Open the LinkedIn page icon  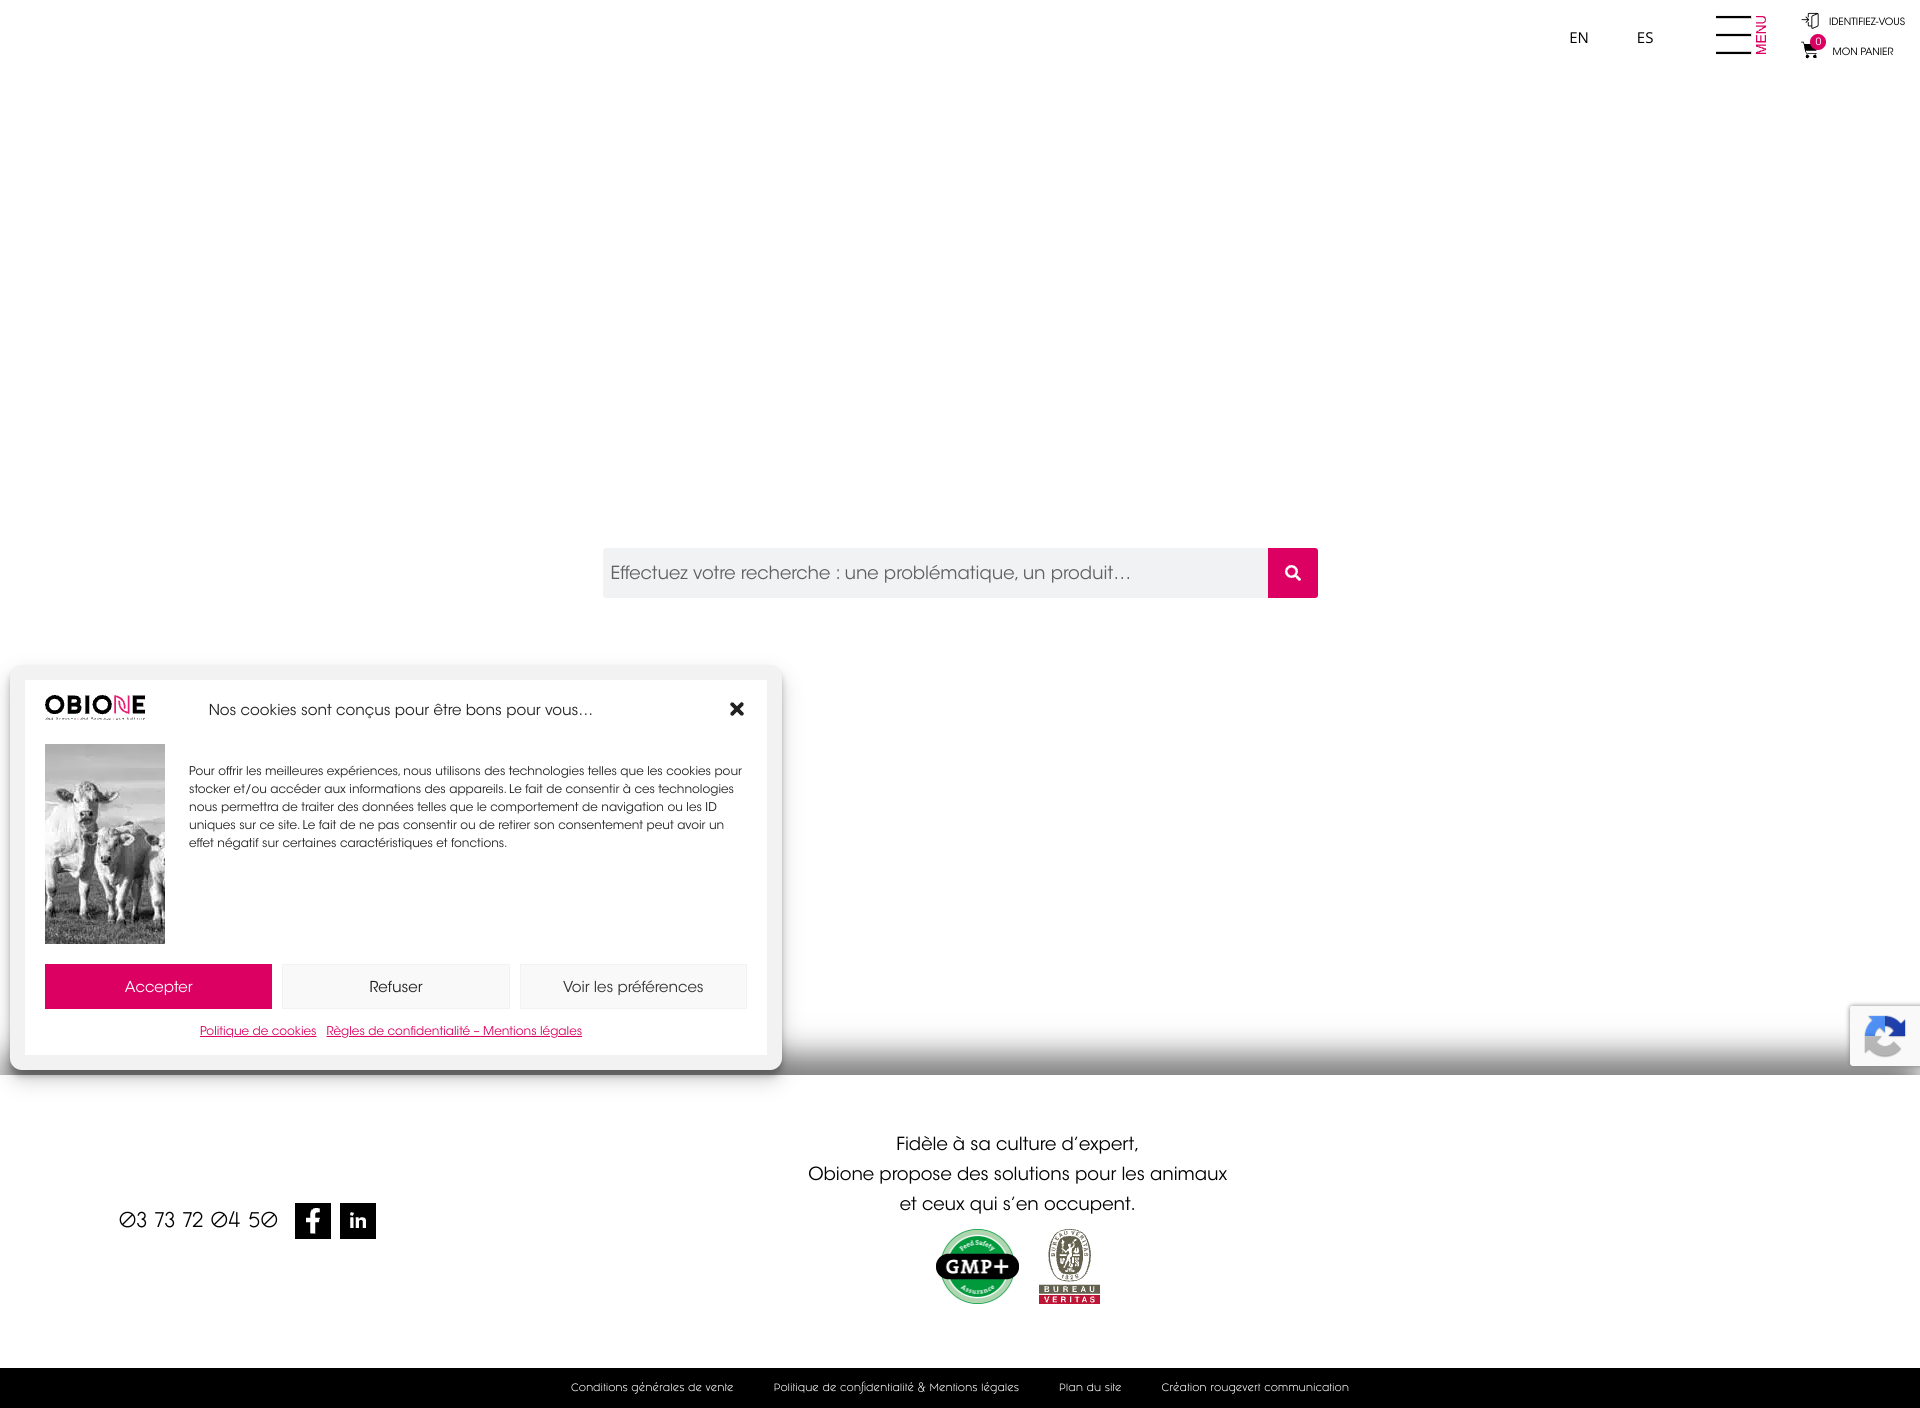tap(358, 1221)
